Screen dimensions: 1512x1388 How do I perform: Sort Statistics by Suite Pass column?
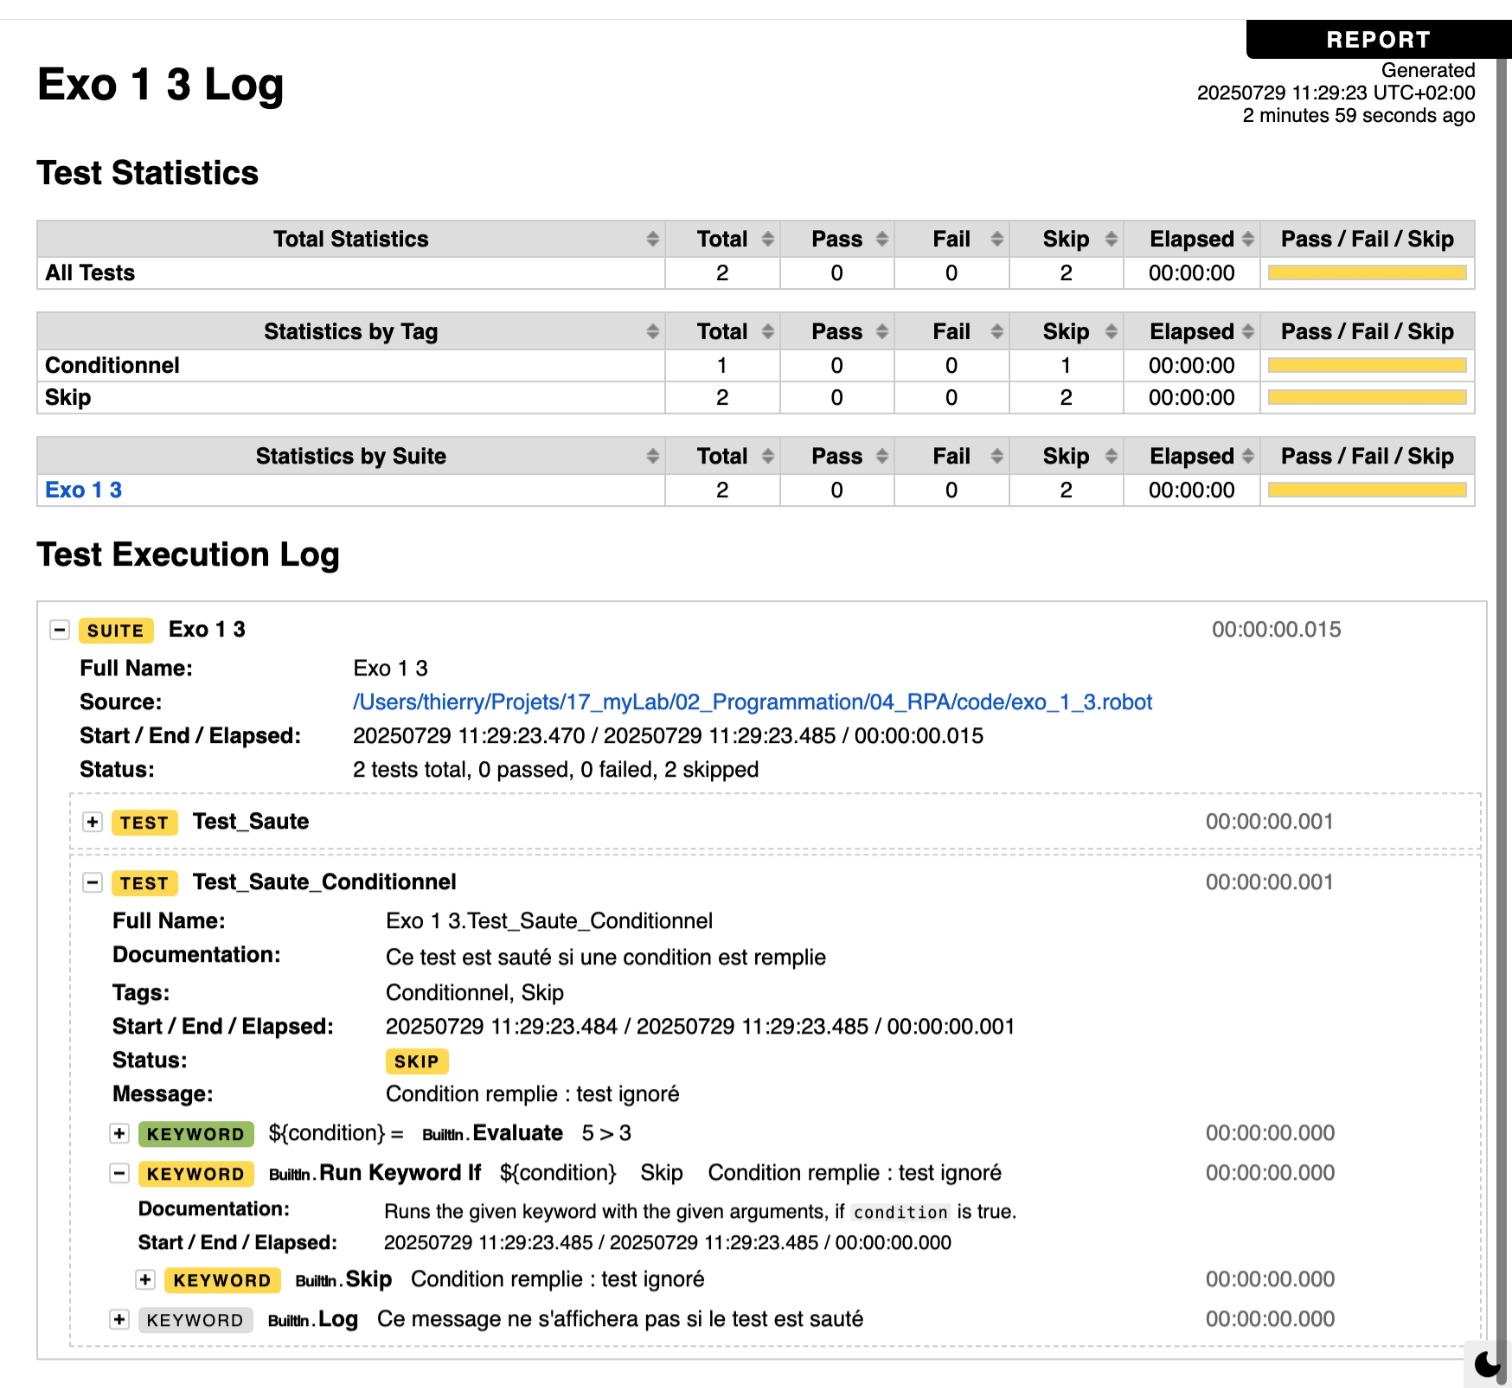837,457
